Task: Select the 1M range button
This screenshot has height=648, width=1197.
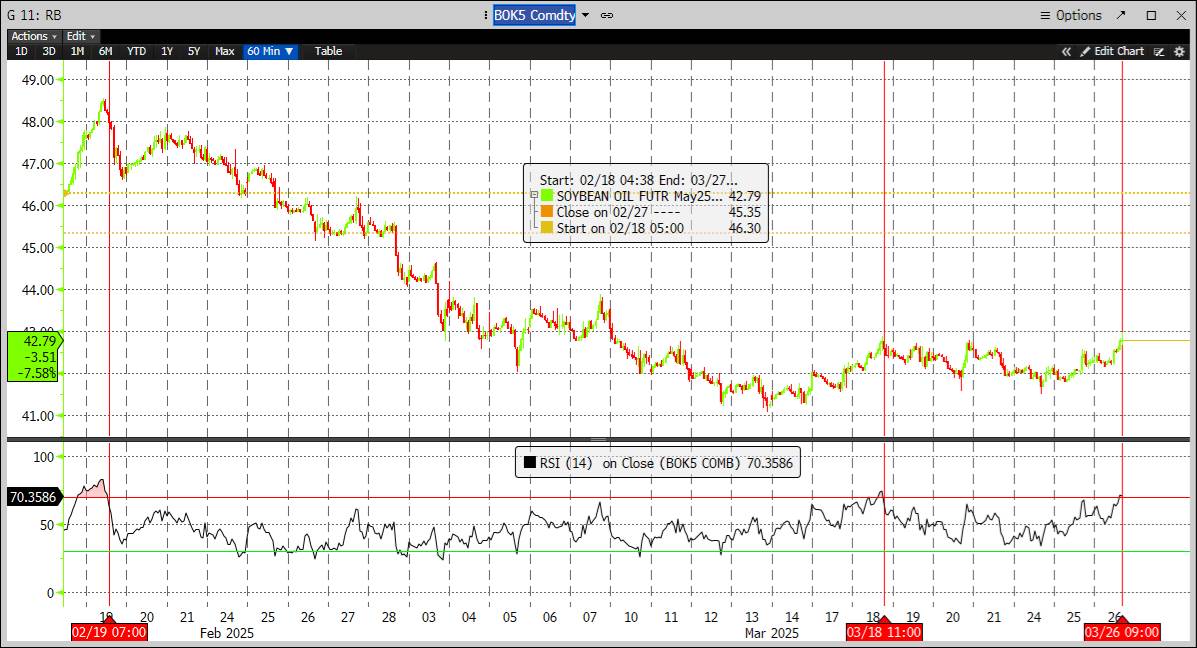Action: [x=77, y=51]
